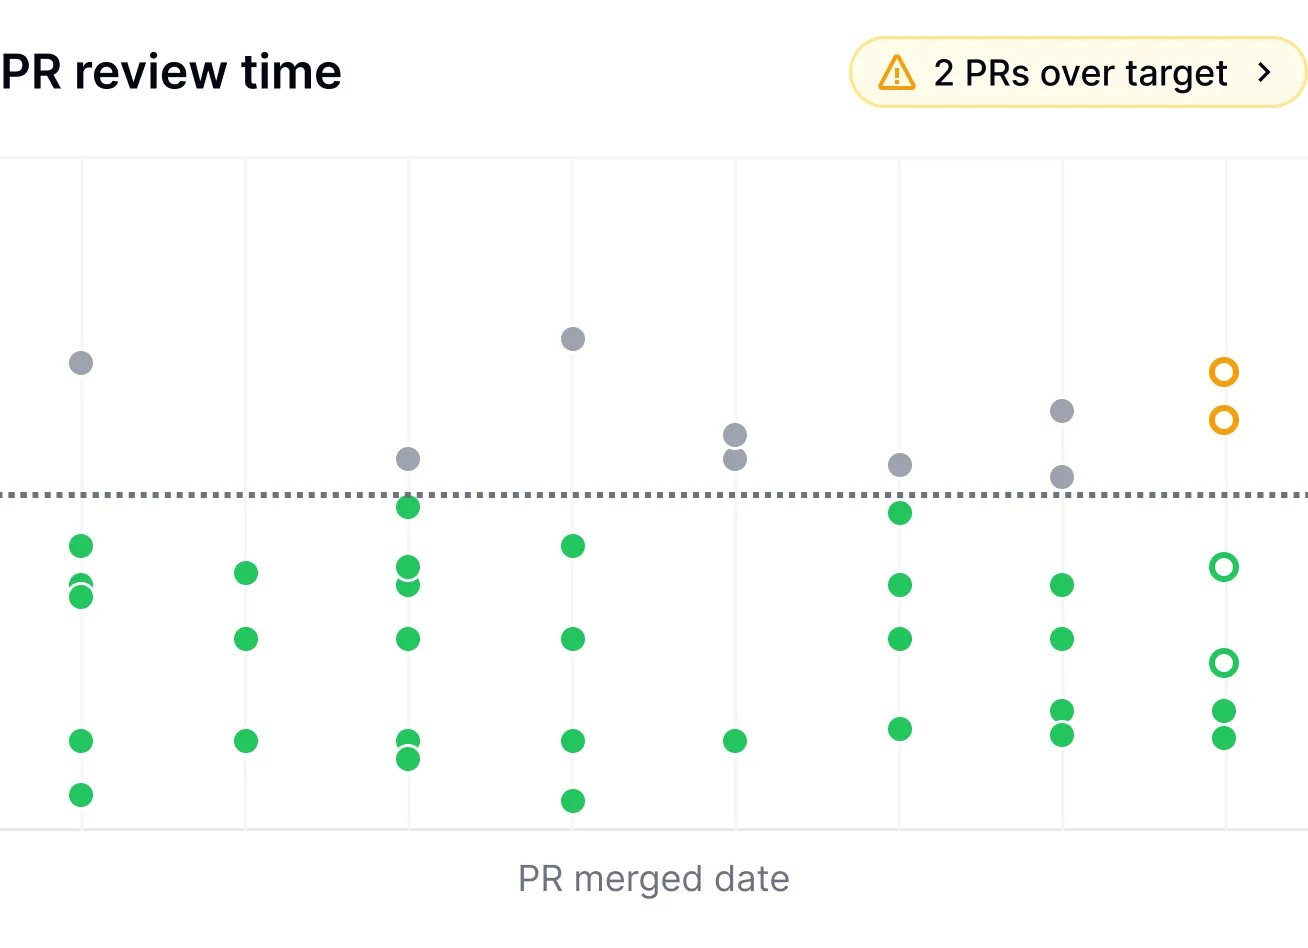Select the lowest green dot in fourth column
Viewport: 1308px width, 948px height.
(573, 801)
